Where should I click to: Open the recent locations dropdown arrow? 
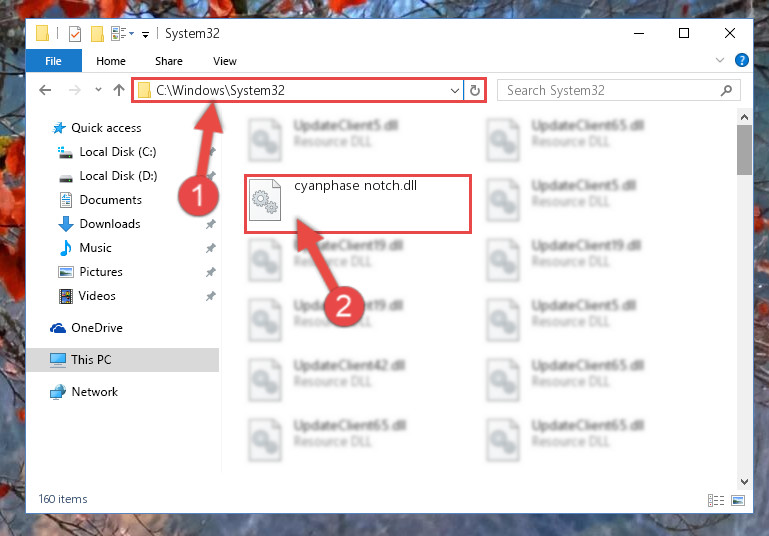[99, 90]
